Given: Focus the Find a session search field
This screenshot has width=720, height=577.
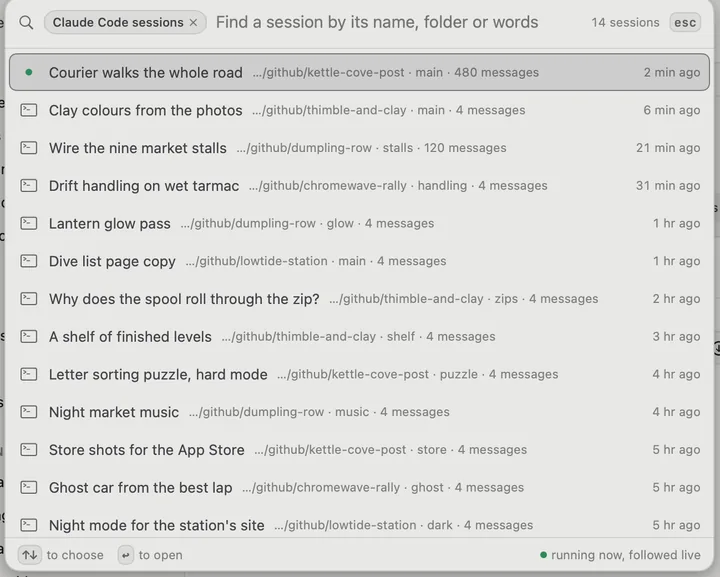Looking at the screenshot, I should [x=377, y=22].
